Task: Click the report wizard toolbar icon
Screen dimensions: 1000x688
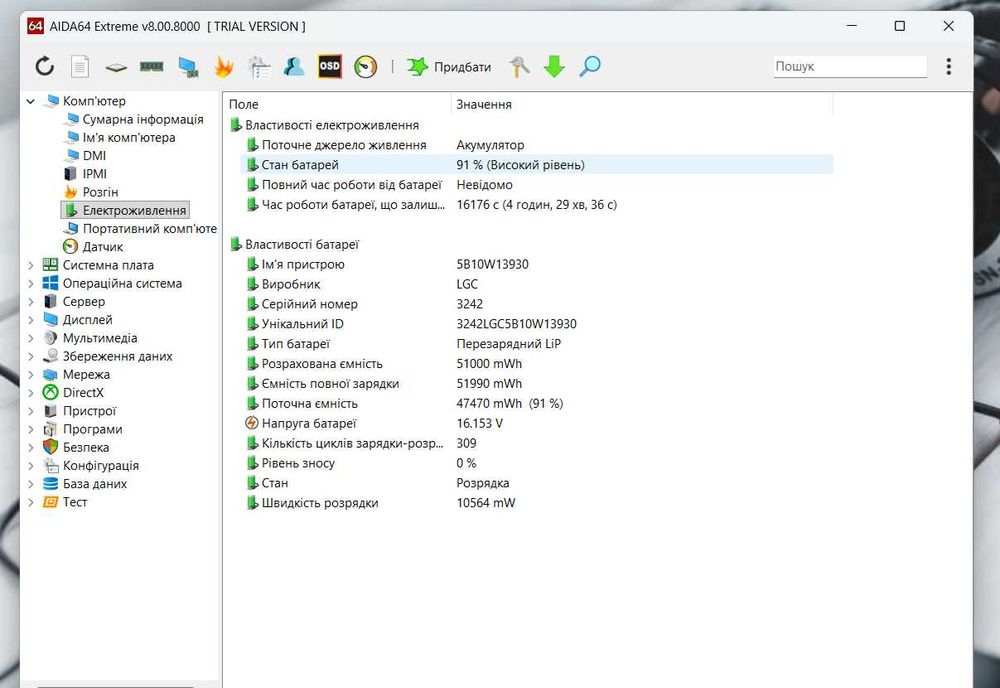Action: pos(259,67)
